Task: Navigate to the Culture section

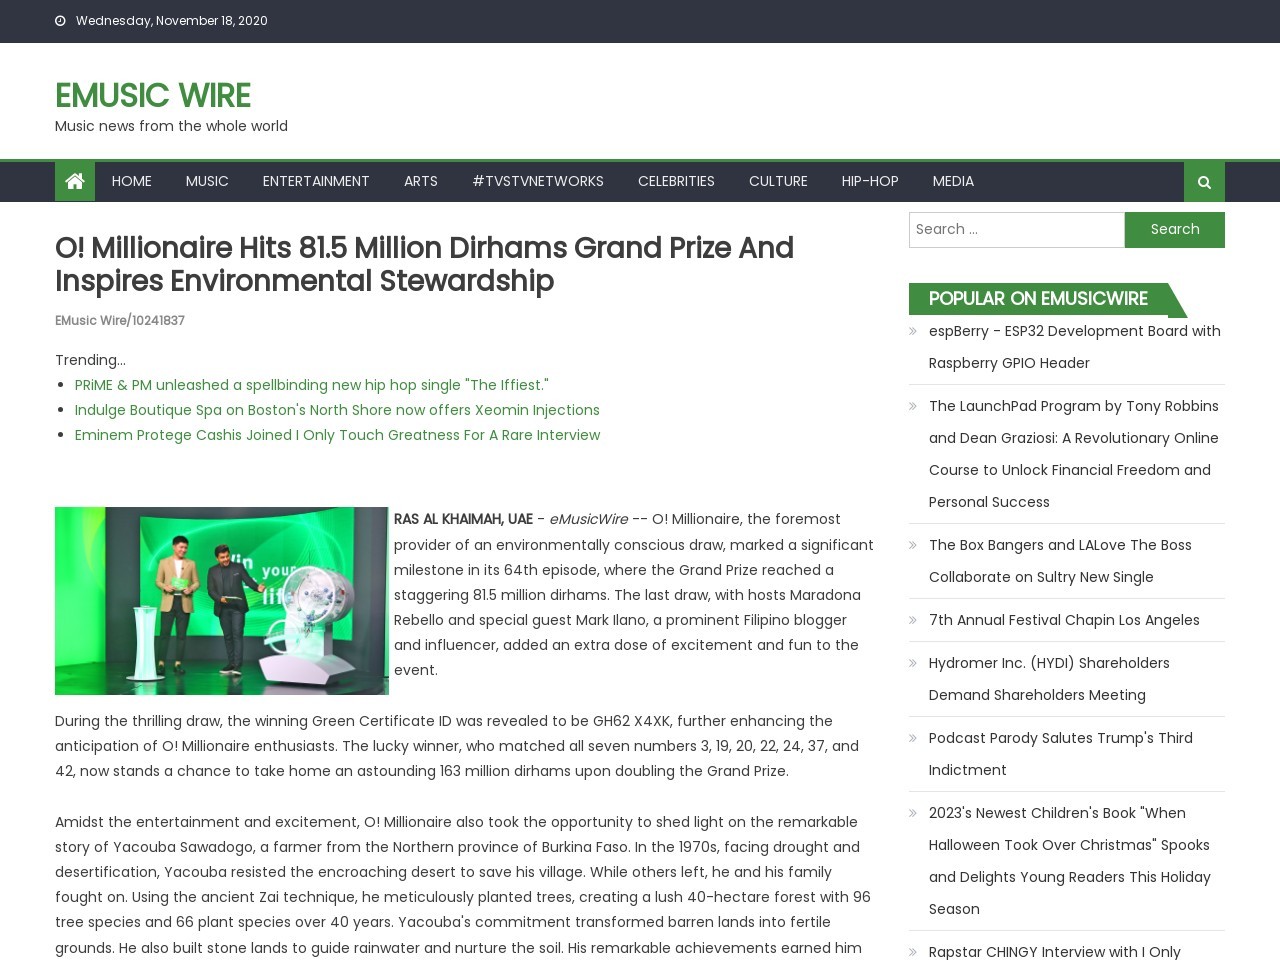Action: pyautogui.click(x=777, y=181)
